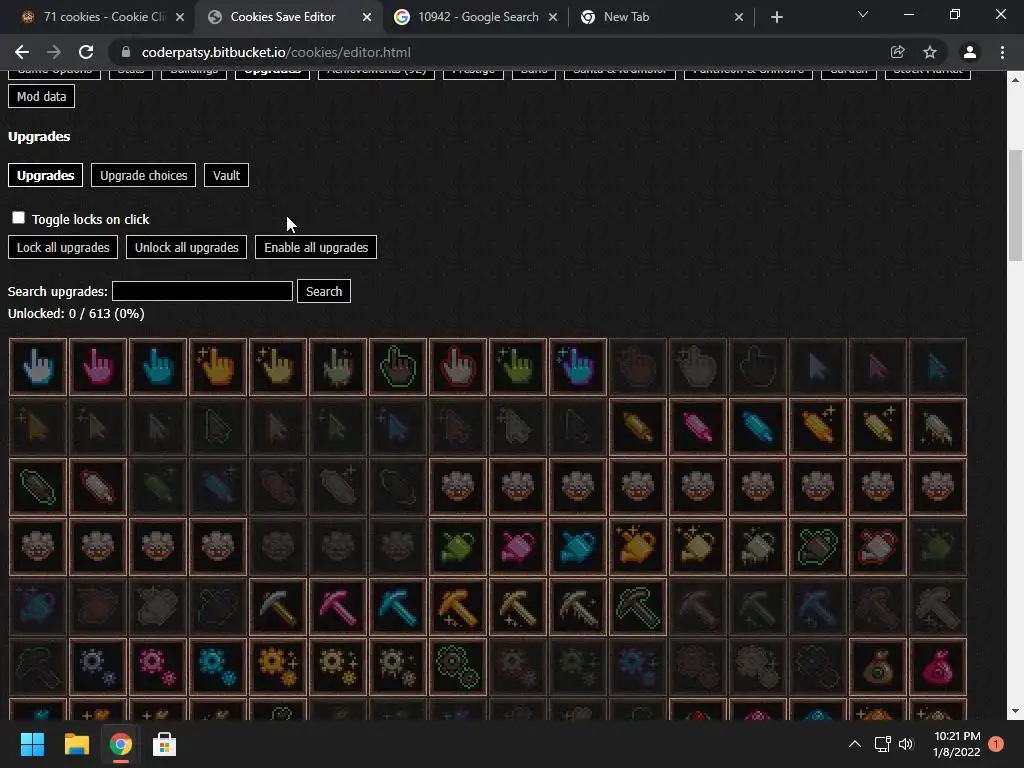
Task: Share this page using the share icon
Action: tap(897, 52)
